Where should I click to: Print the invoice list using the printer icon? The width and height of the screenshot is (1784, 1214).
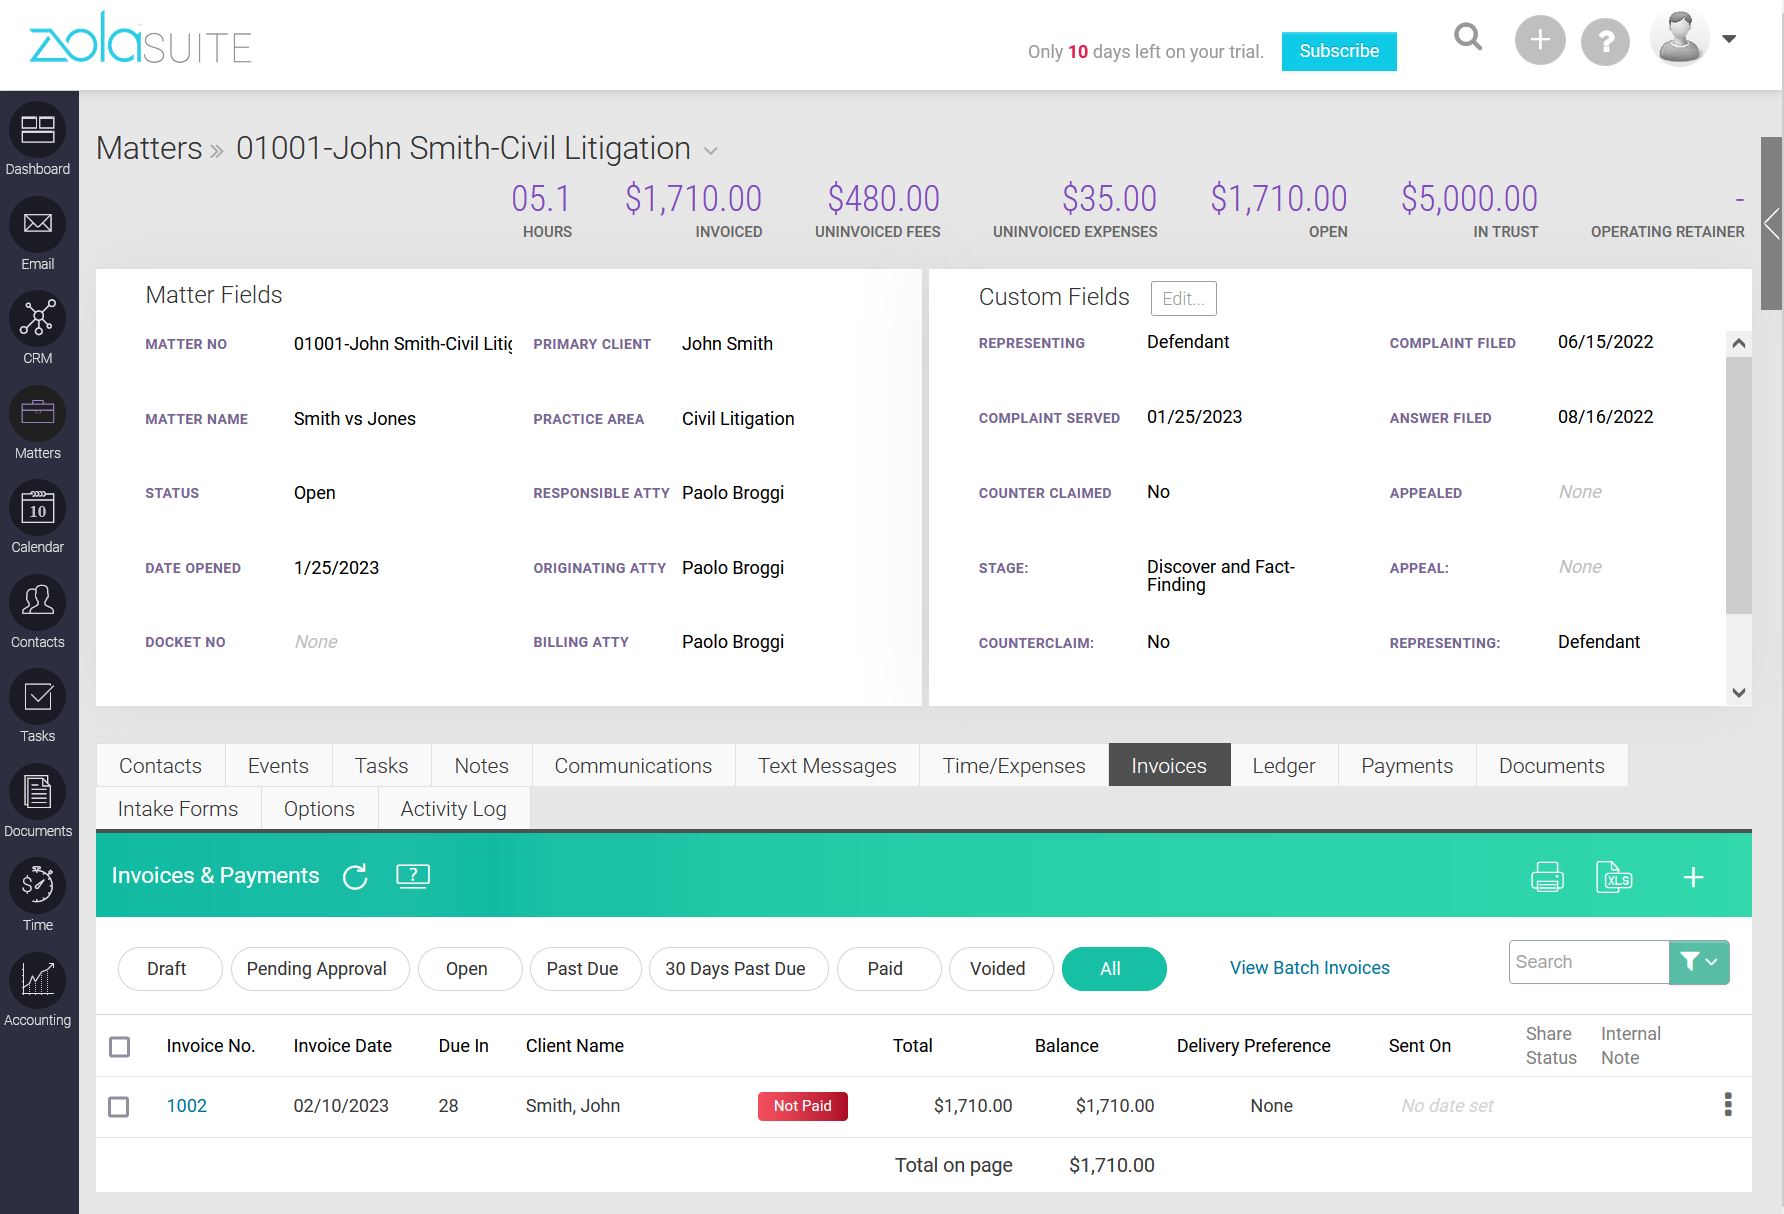pyautogui.click(x=1547, y=876)
